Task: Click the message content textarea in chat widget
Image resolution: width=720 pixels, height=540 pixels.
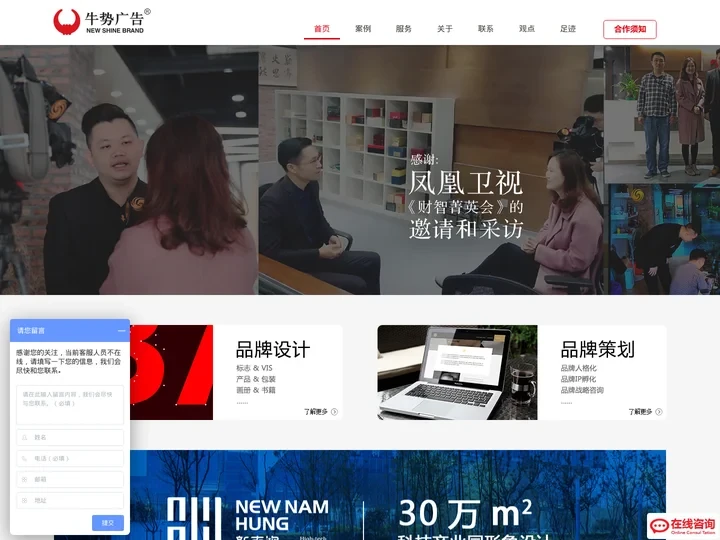Action: click(x=70, y=405)
